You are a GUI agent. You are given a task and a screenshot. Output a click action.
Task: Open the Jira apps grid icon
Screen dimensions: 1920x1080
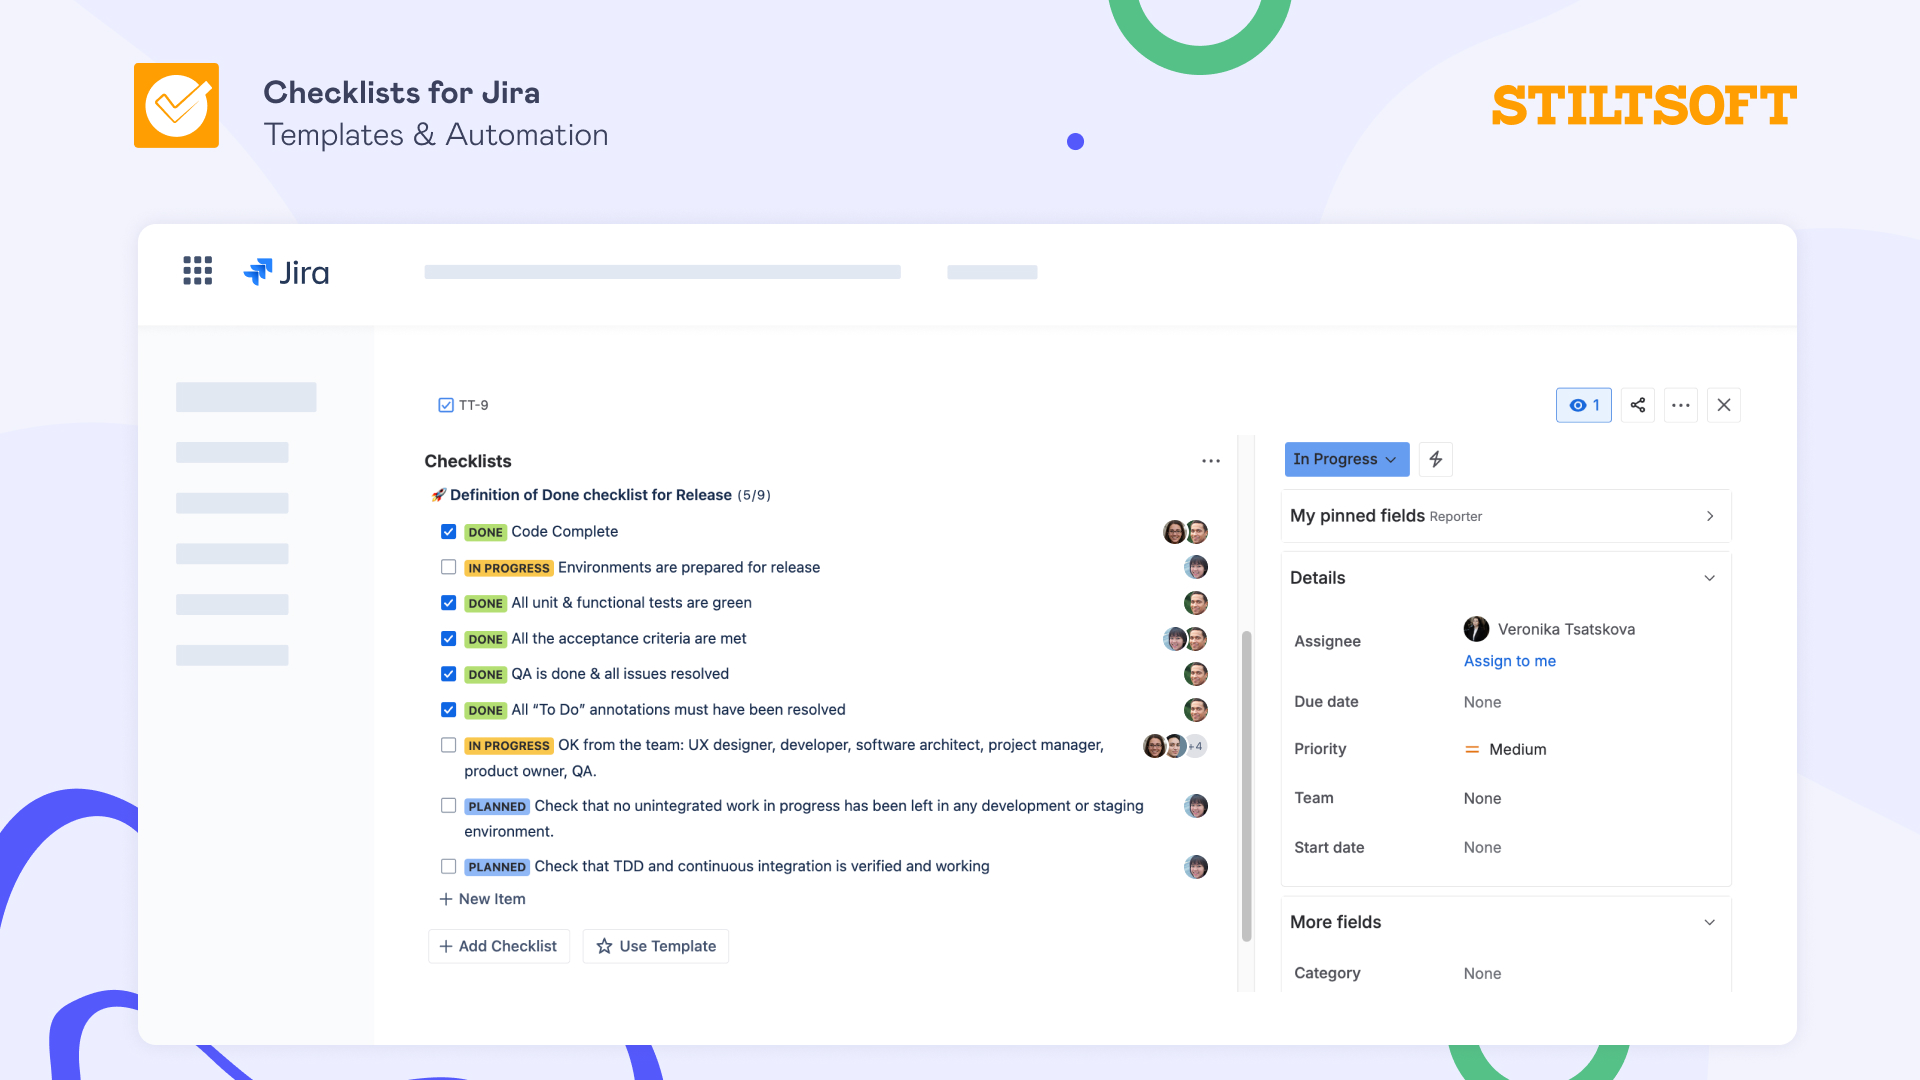click(197, 271)
